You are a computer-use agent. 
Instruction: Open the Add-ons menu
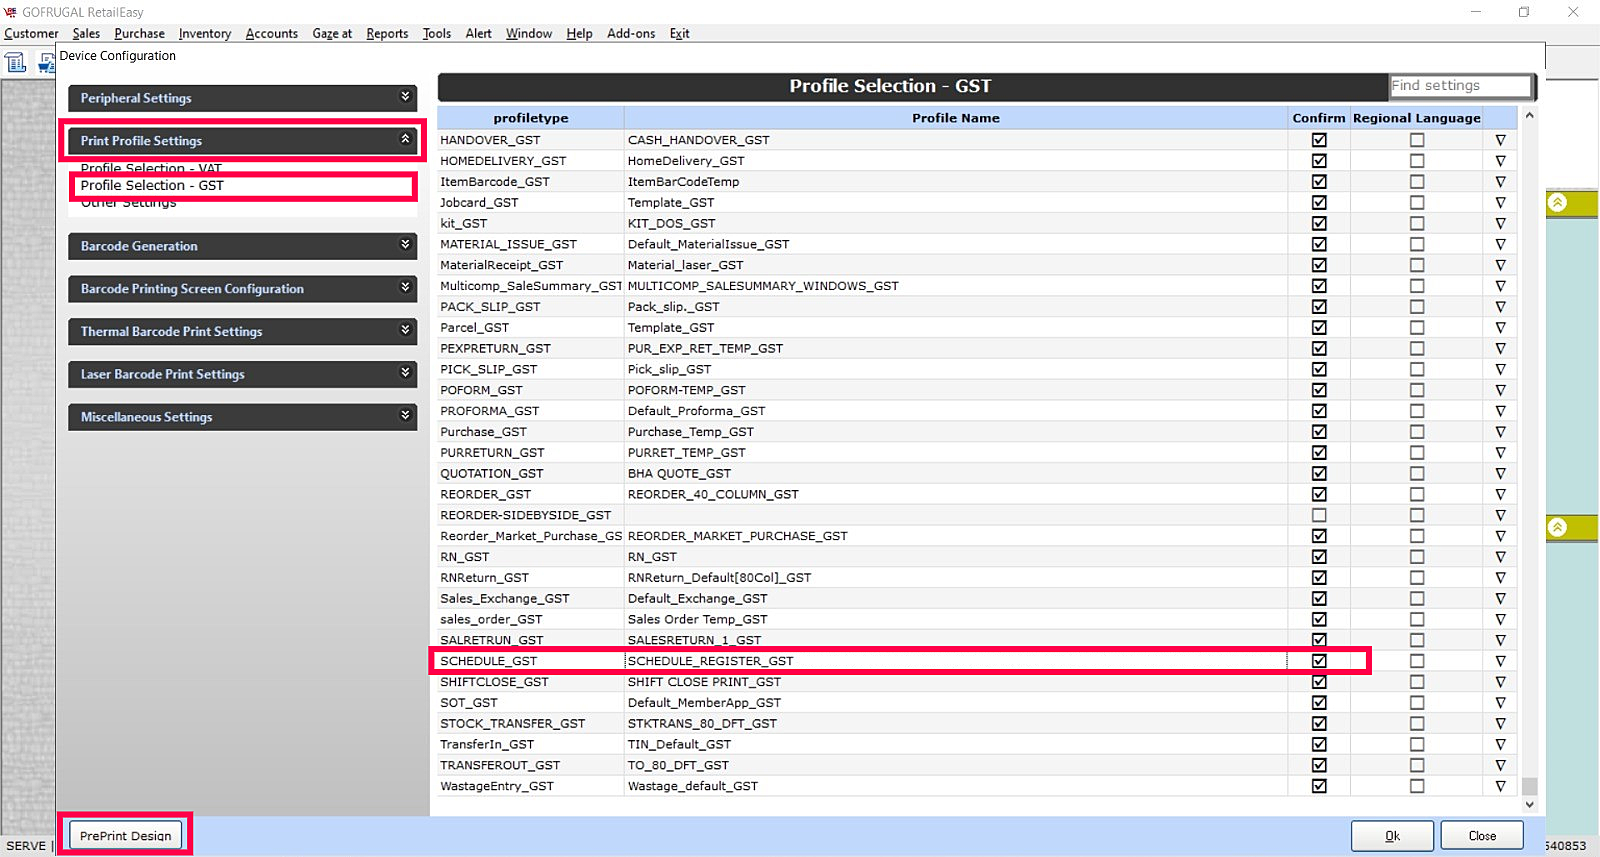click(631, 33)
